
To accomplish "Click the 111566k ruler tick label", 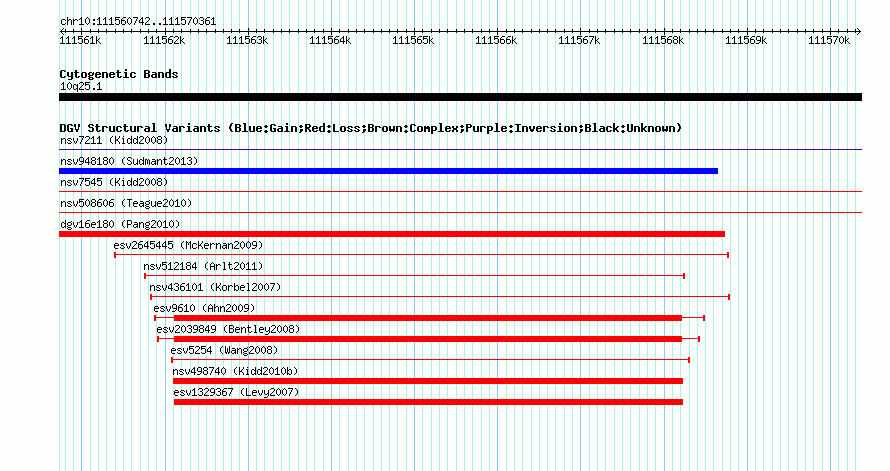I will pos(496,40).
